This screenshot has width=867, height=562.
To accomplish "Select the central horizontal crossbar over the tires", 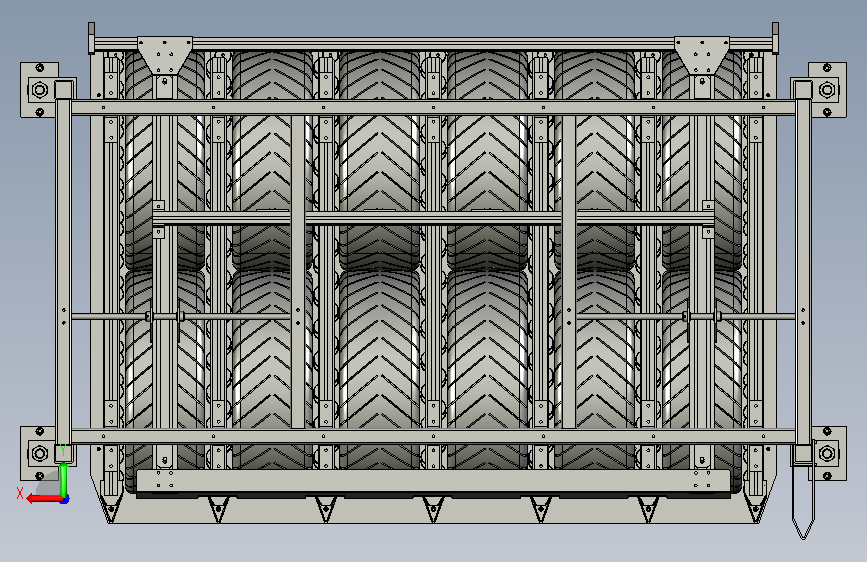I will click(433, 218).
